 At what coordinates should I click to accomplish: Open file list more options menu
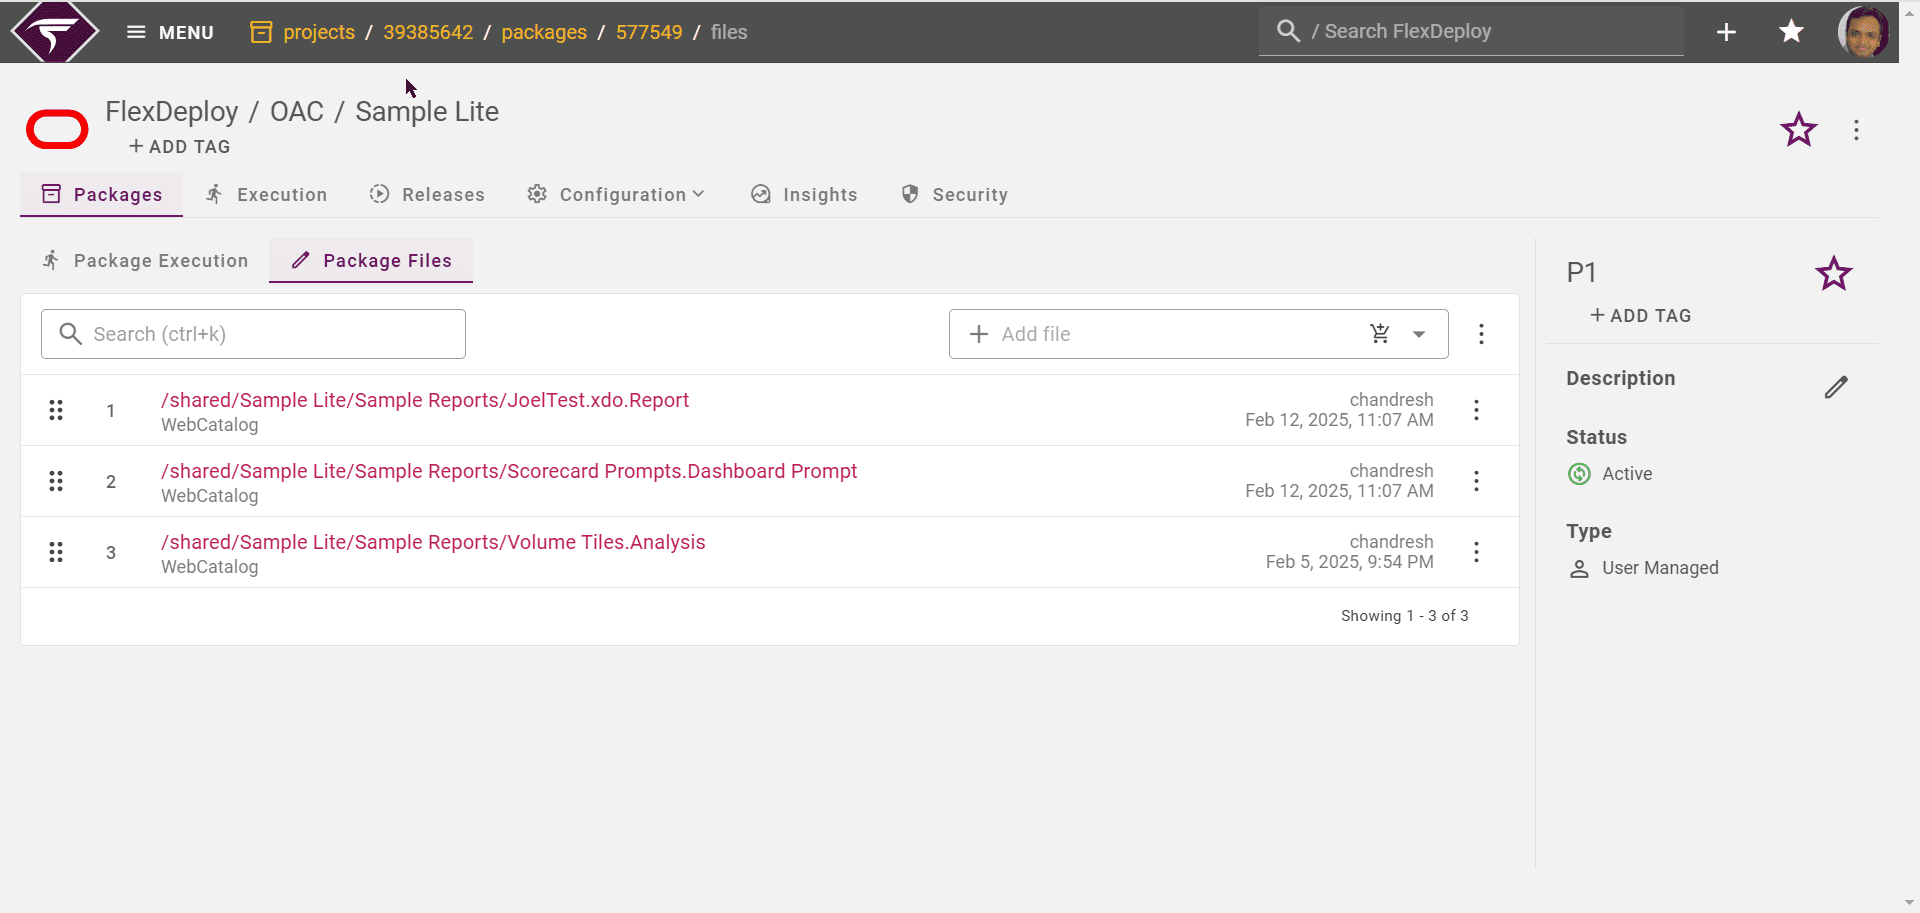[1481, 334]
